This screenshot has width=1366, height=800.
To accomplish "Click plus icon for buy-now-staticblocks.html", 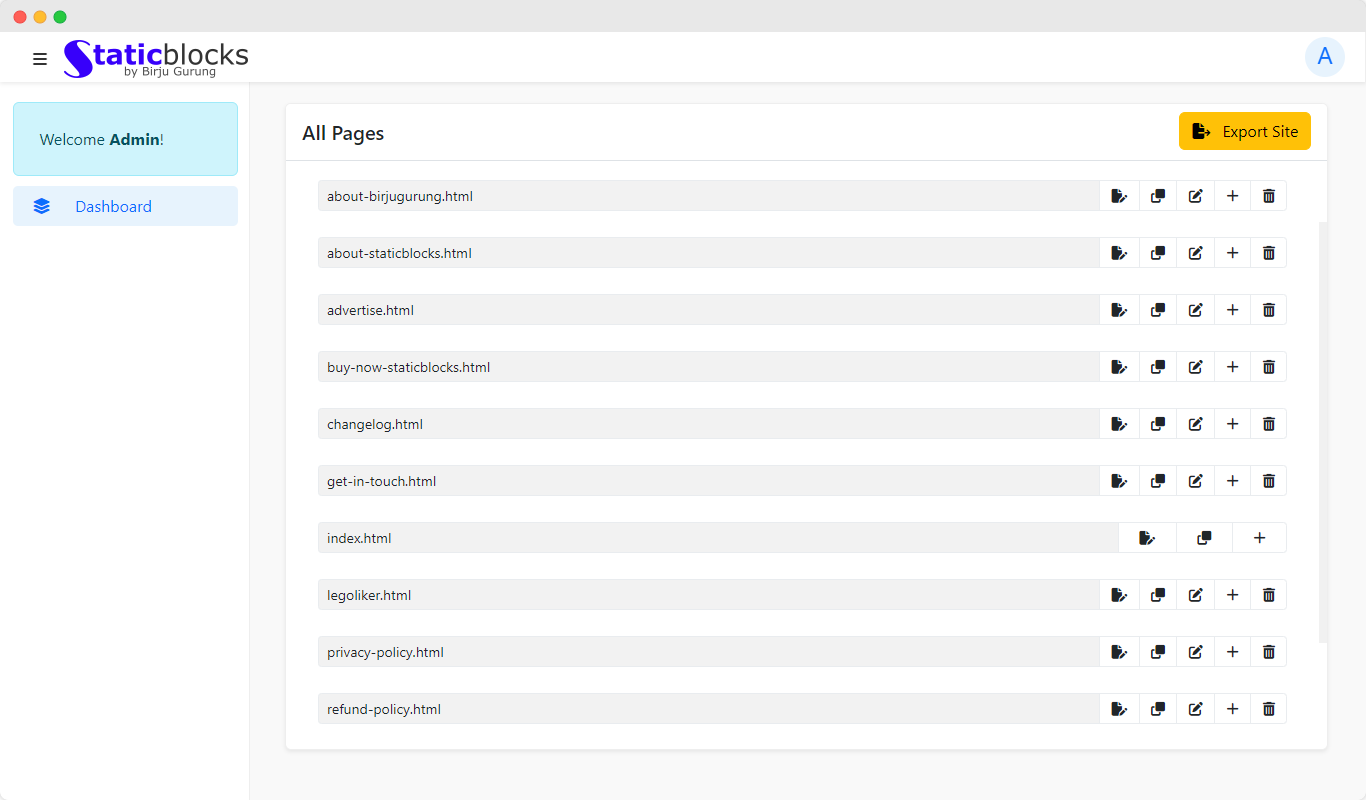I will click(x=1232, y=367).
